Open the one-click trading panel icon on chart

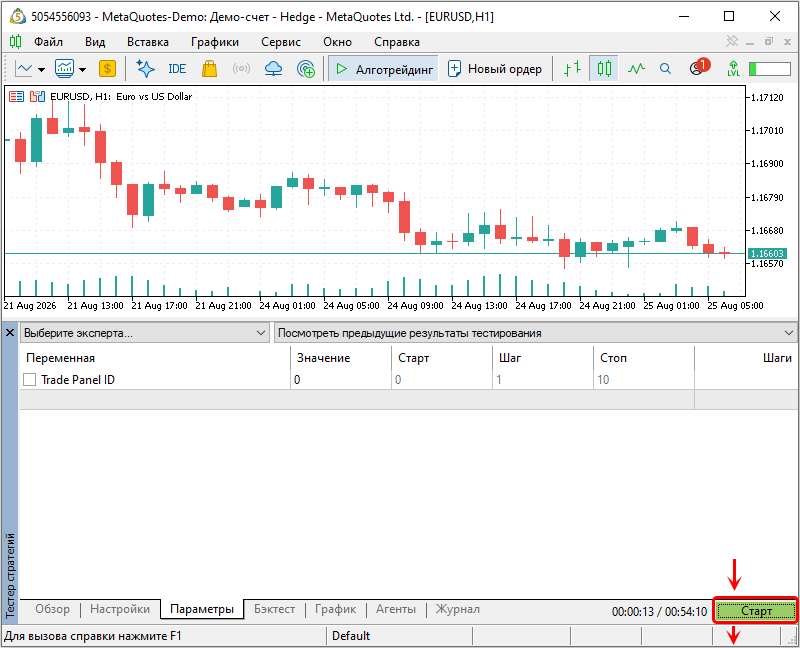pyautogui.click(x=16, y=96)
